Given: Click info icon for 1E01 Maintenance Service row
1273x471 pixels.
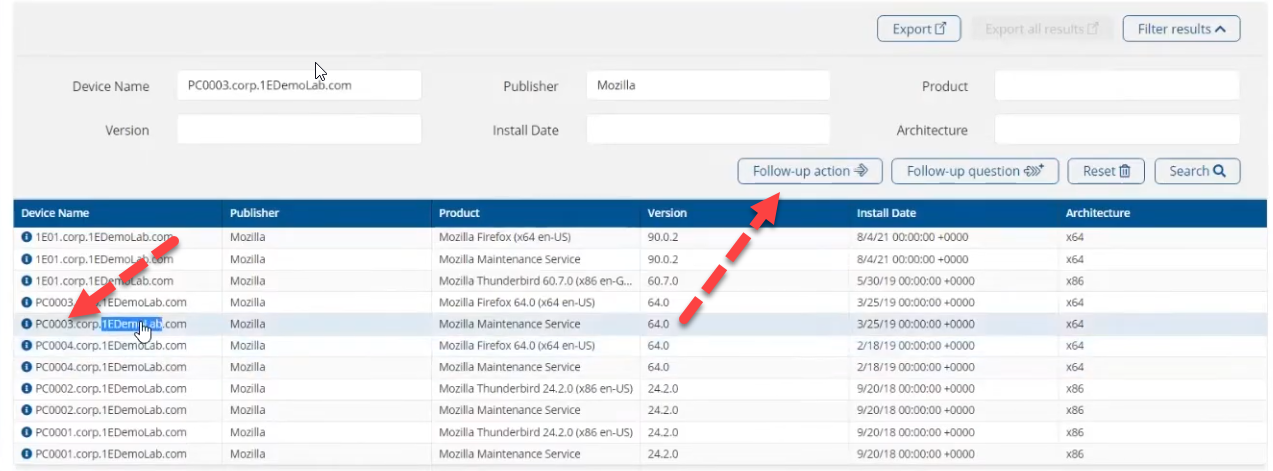Looking at the screenshot, I should (27, 260).
